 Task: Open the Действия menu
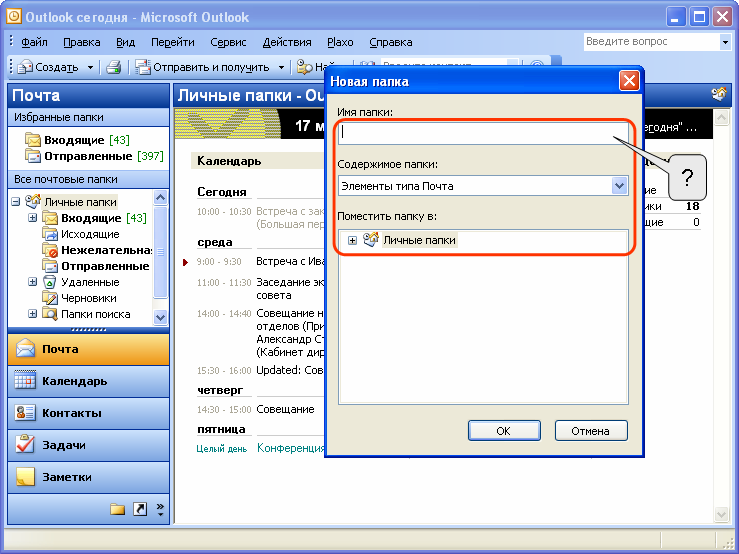287,42
